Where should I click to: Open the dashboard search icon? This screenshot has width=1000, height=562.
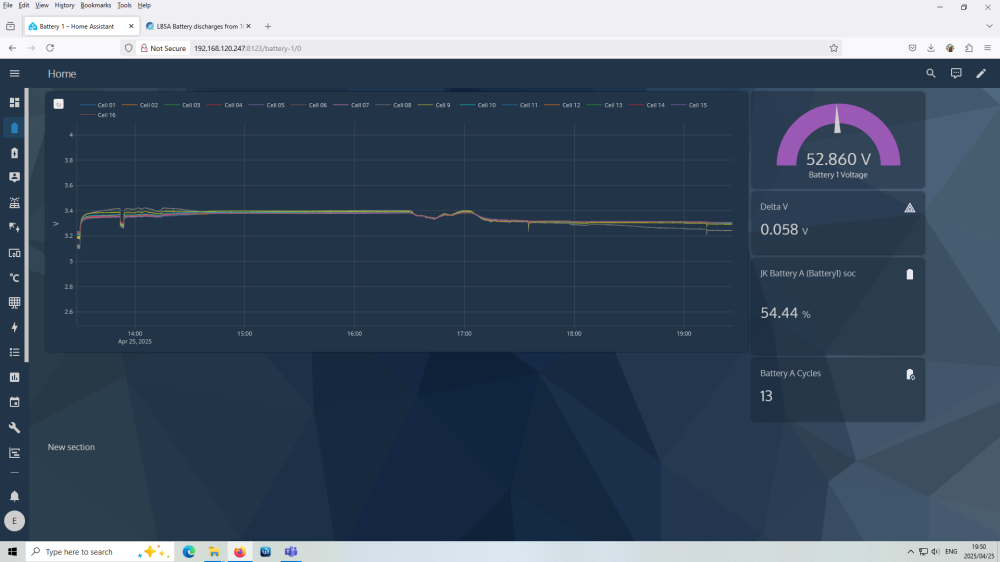930,73
